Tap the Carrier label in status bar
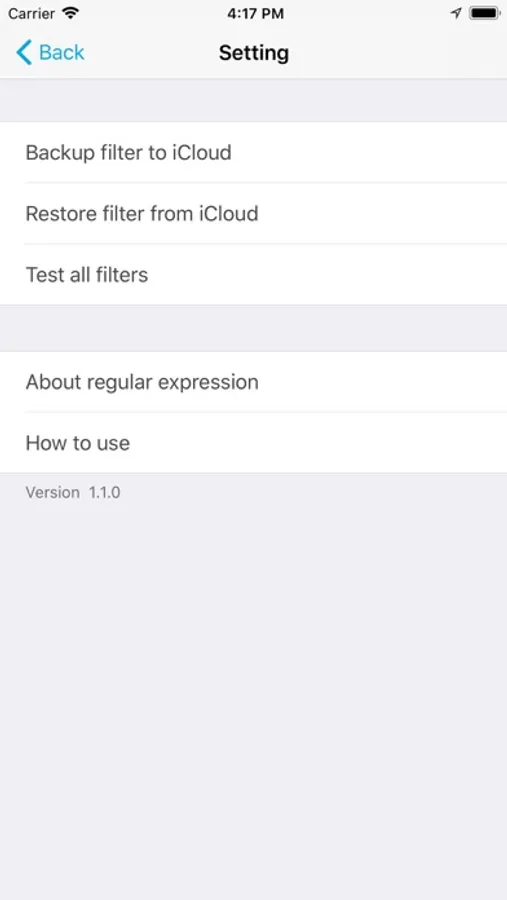This screenshot has width=507, height=900. pyautogui.click(x=31, y=13)
